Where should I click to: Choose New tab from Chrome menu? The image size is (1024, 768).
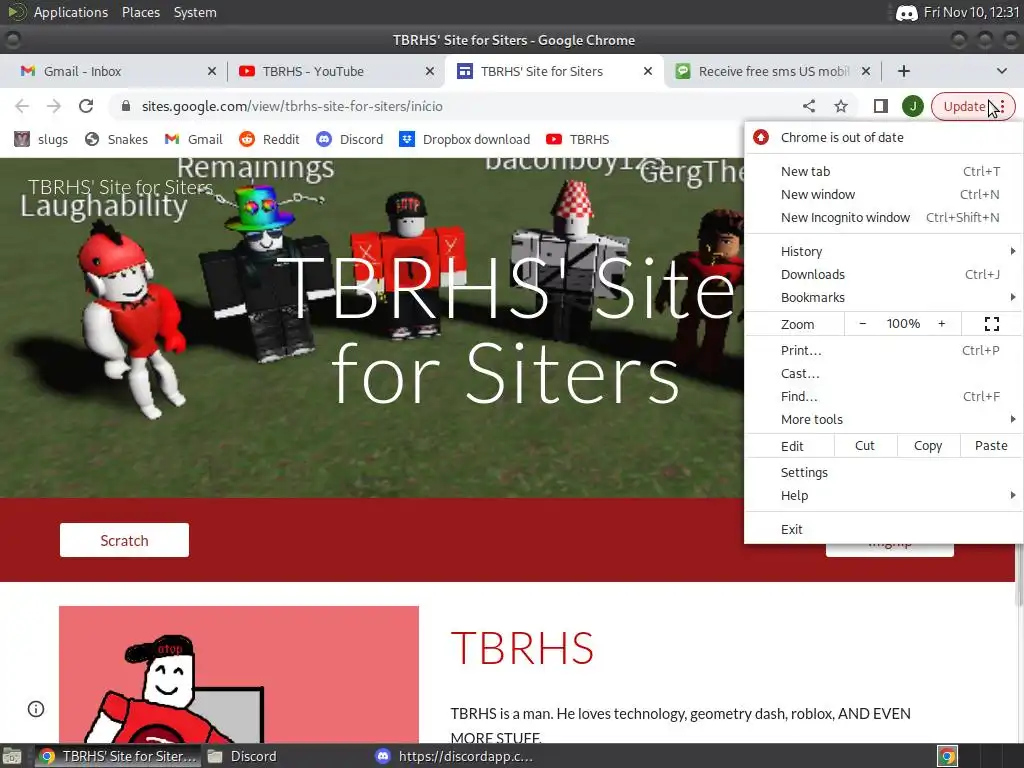click(x=883, y=171)
